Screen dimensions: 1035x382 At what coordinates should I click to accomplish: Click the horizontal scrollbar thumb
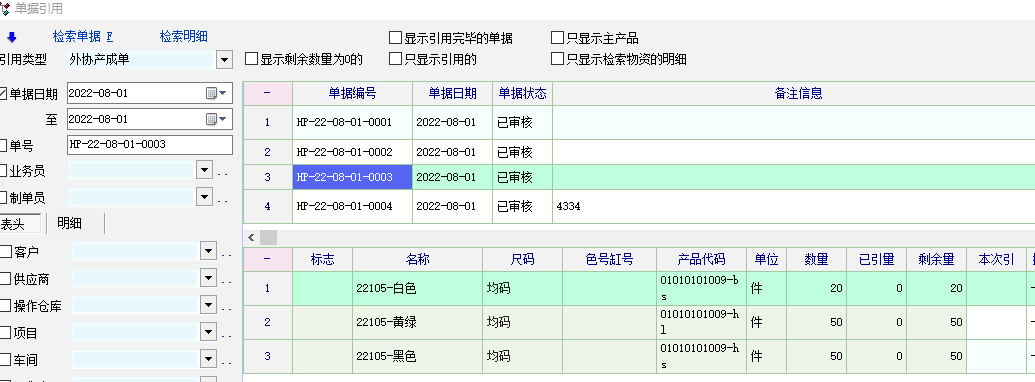(269, 238)
